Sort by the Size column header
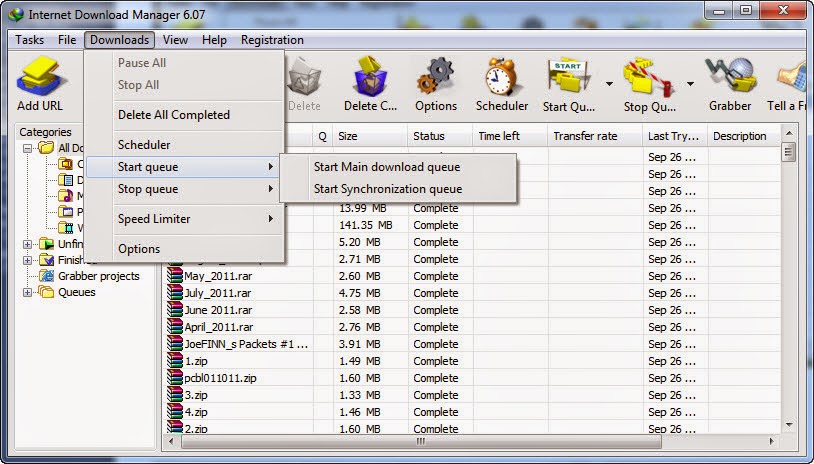The width and height of the screenshot is (814, 464). 370,136
